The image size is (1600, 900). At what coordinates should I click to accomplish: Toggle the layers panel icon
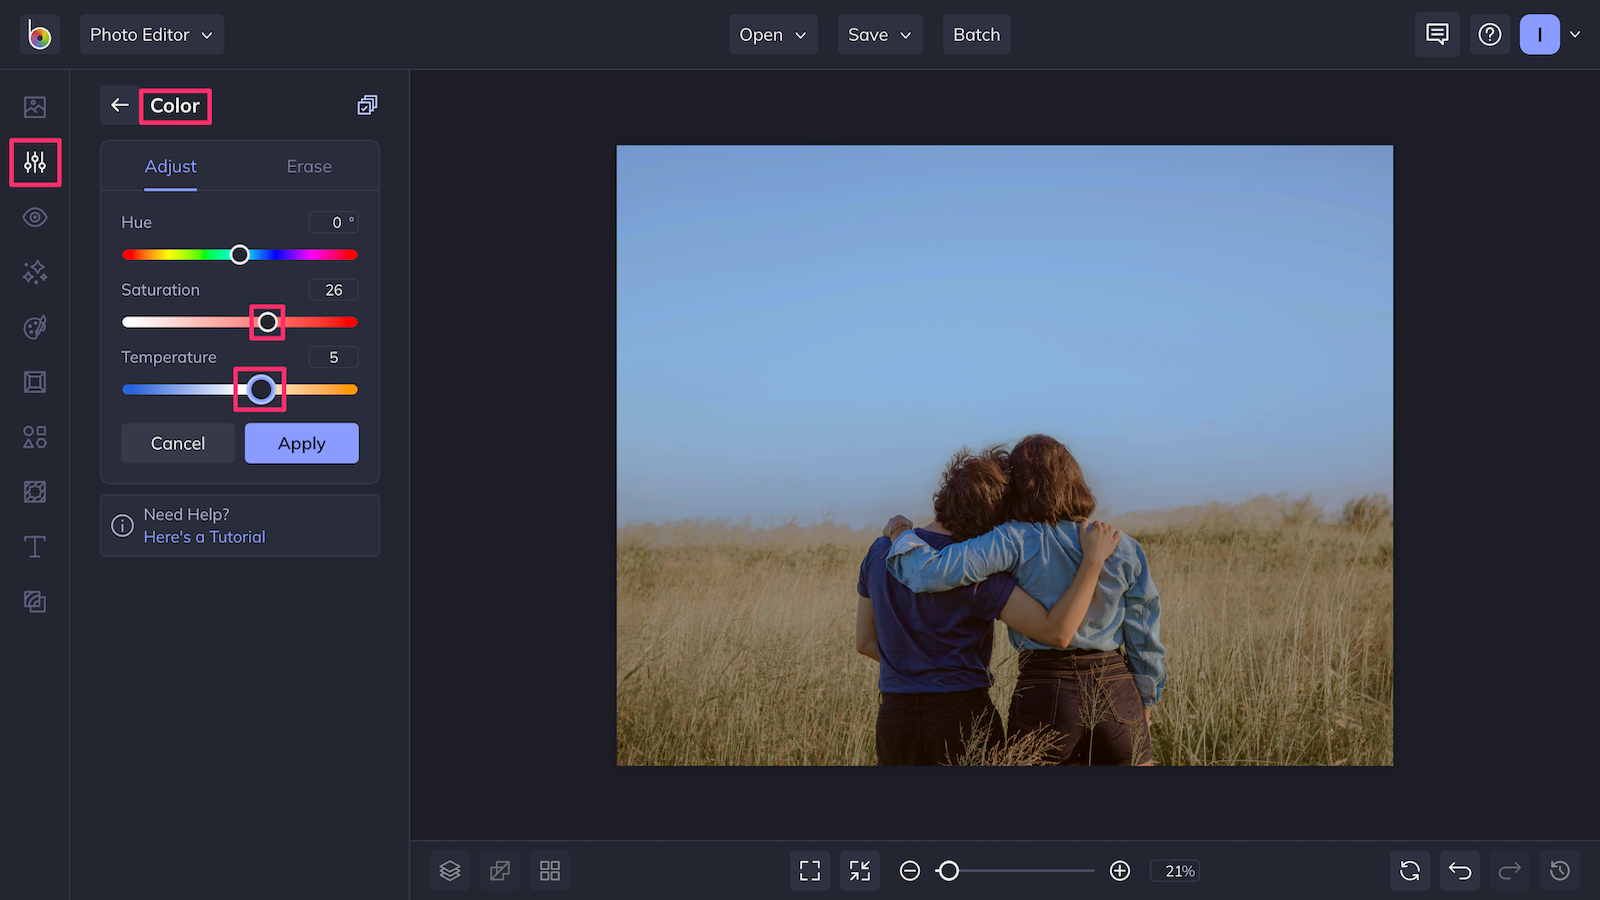(x=450, y=871)
